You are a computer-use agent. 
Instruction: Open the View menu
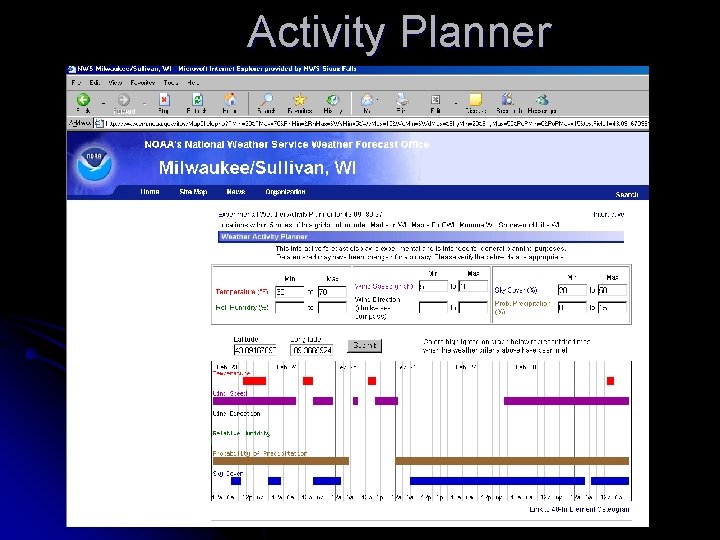click(x=115, y=83)
